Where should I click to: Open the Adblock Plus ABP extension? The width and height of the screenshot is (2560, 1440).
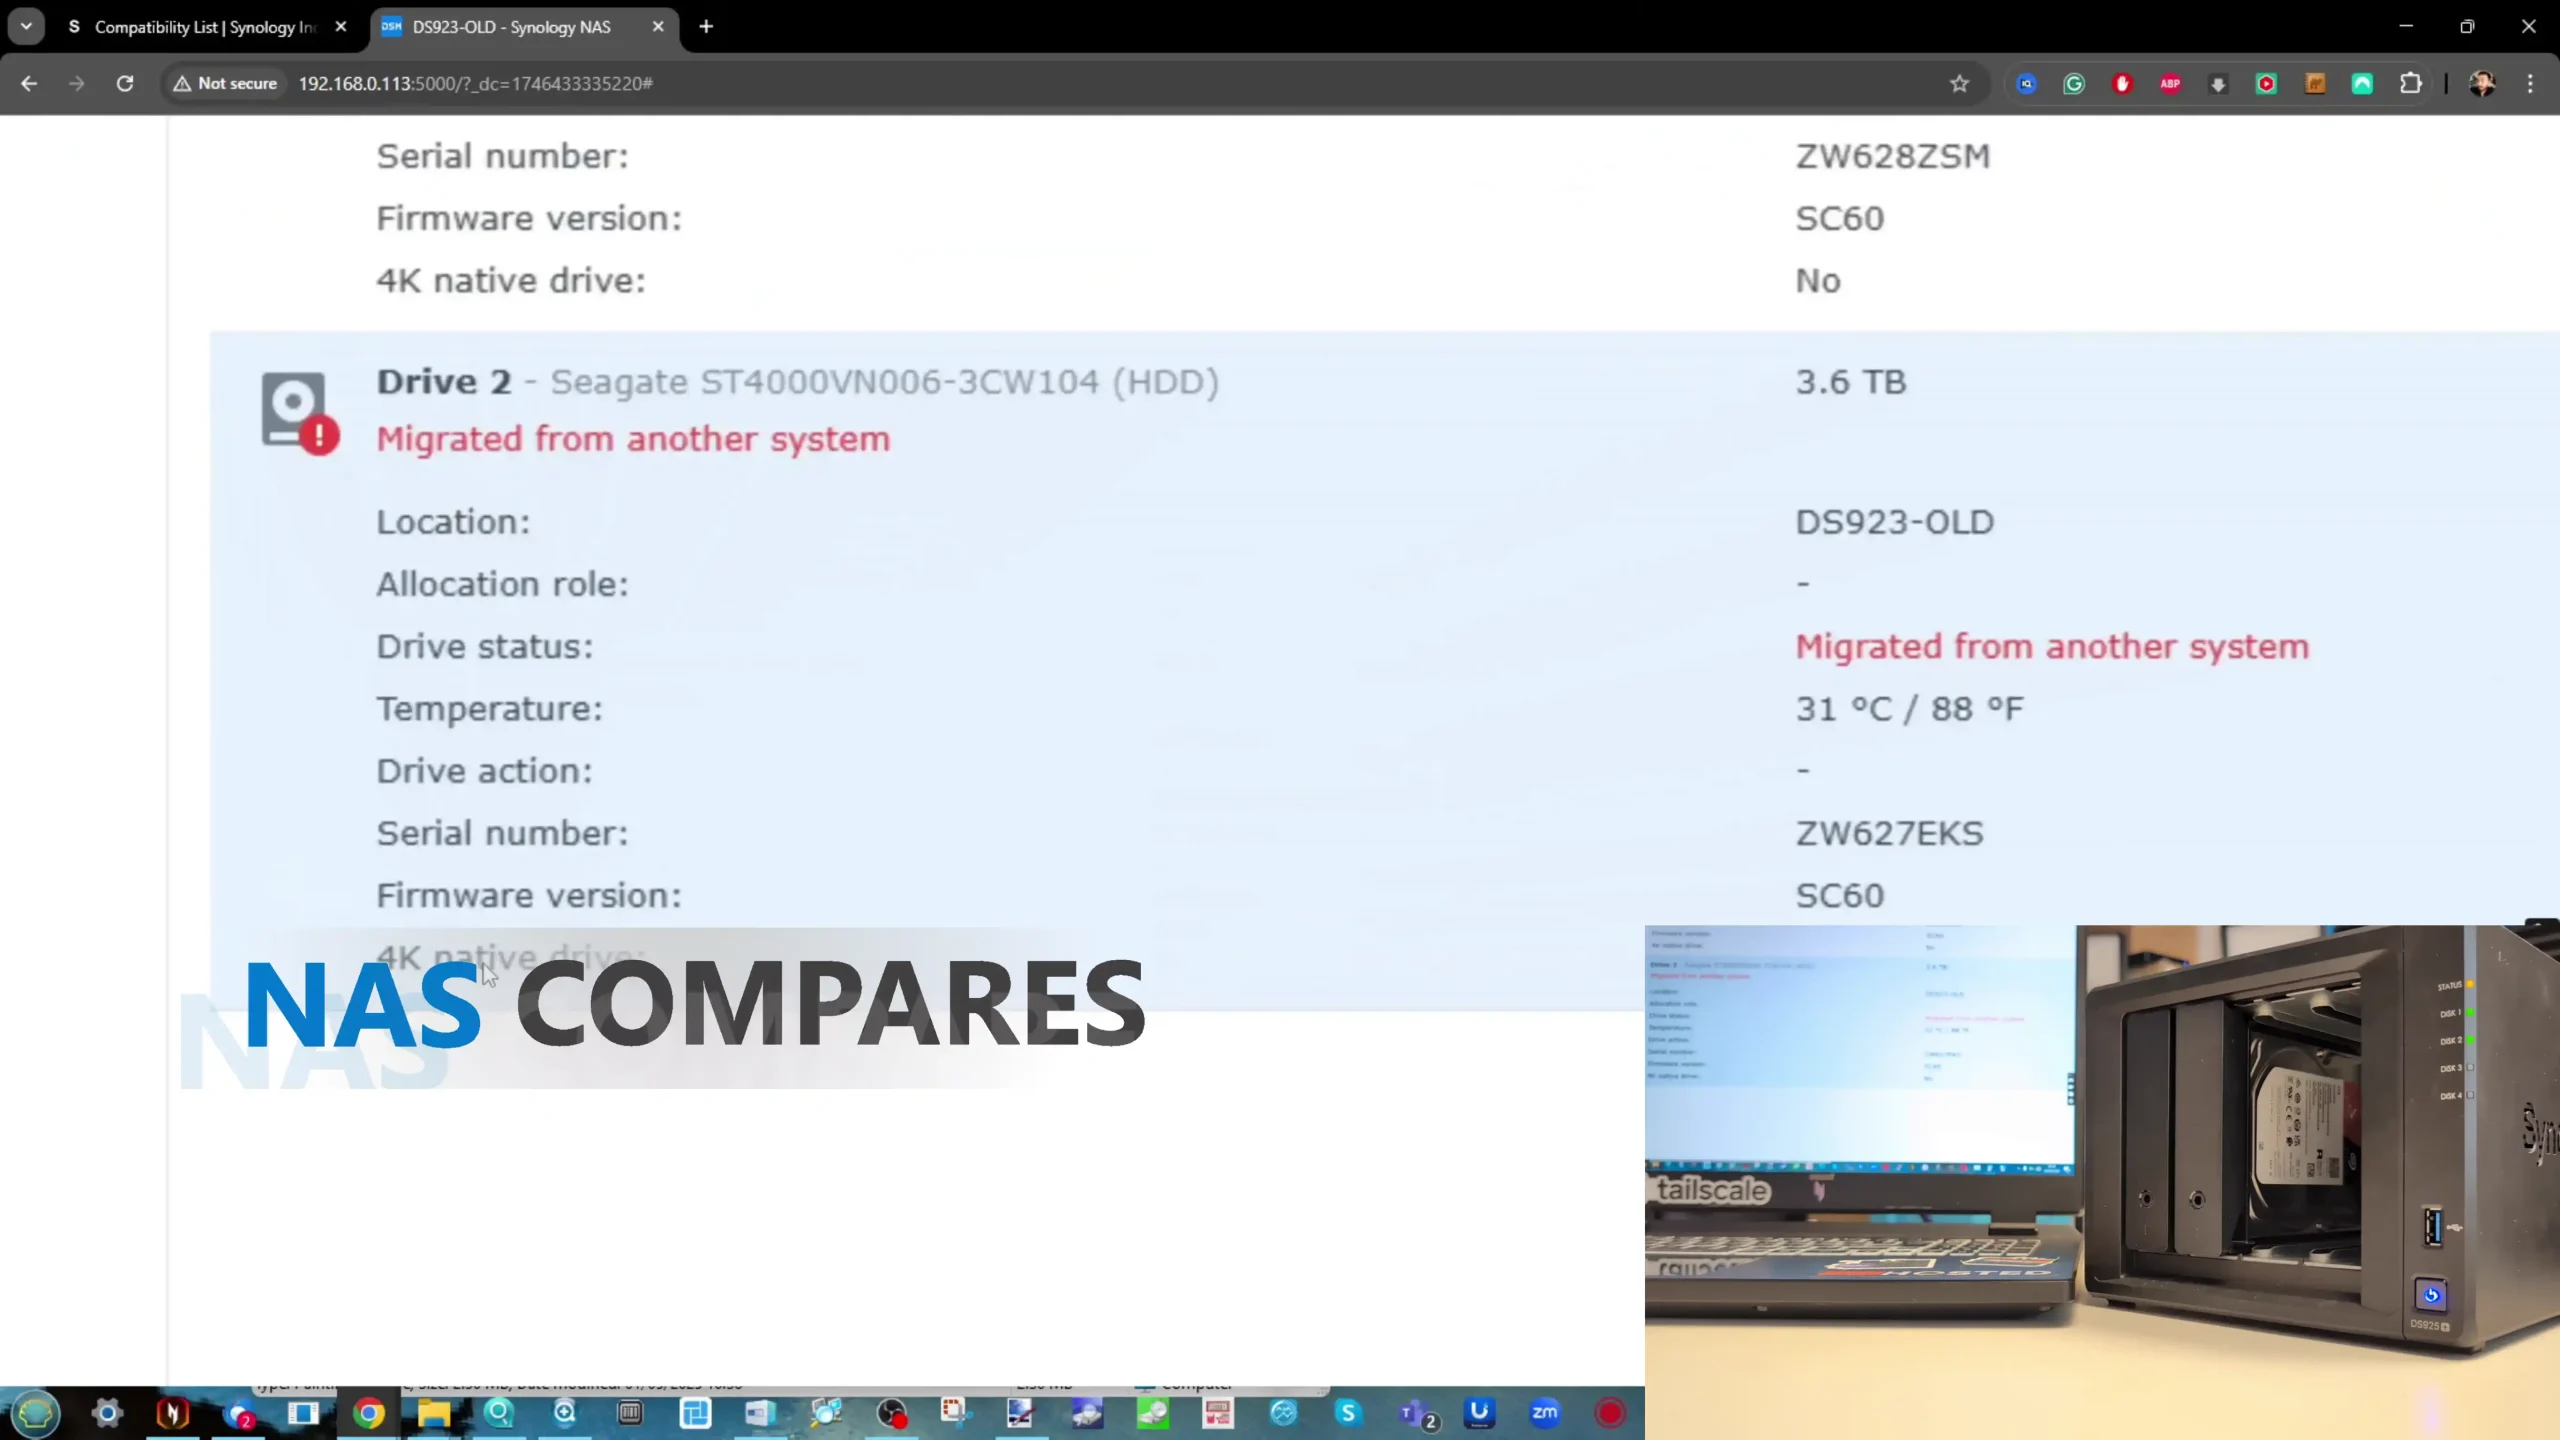pyautogui.click(x=2170, y=84)
